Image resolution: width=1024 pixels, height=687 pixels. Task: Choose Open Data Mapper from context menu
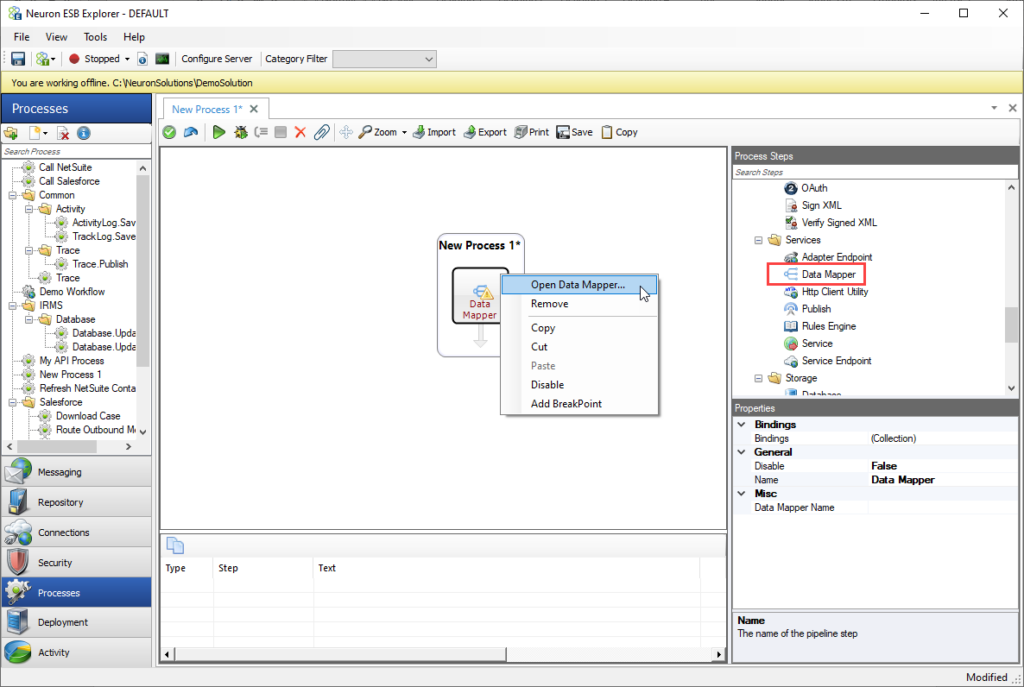pyautogui.click(x=577, y=285)
